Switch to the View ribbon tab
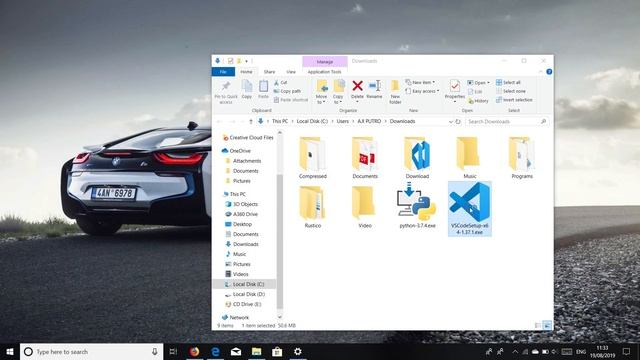Image resolution: width=640 pixels, height=360 pixels. [291, 72]
